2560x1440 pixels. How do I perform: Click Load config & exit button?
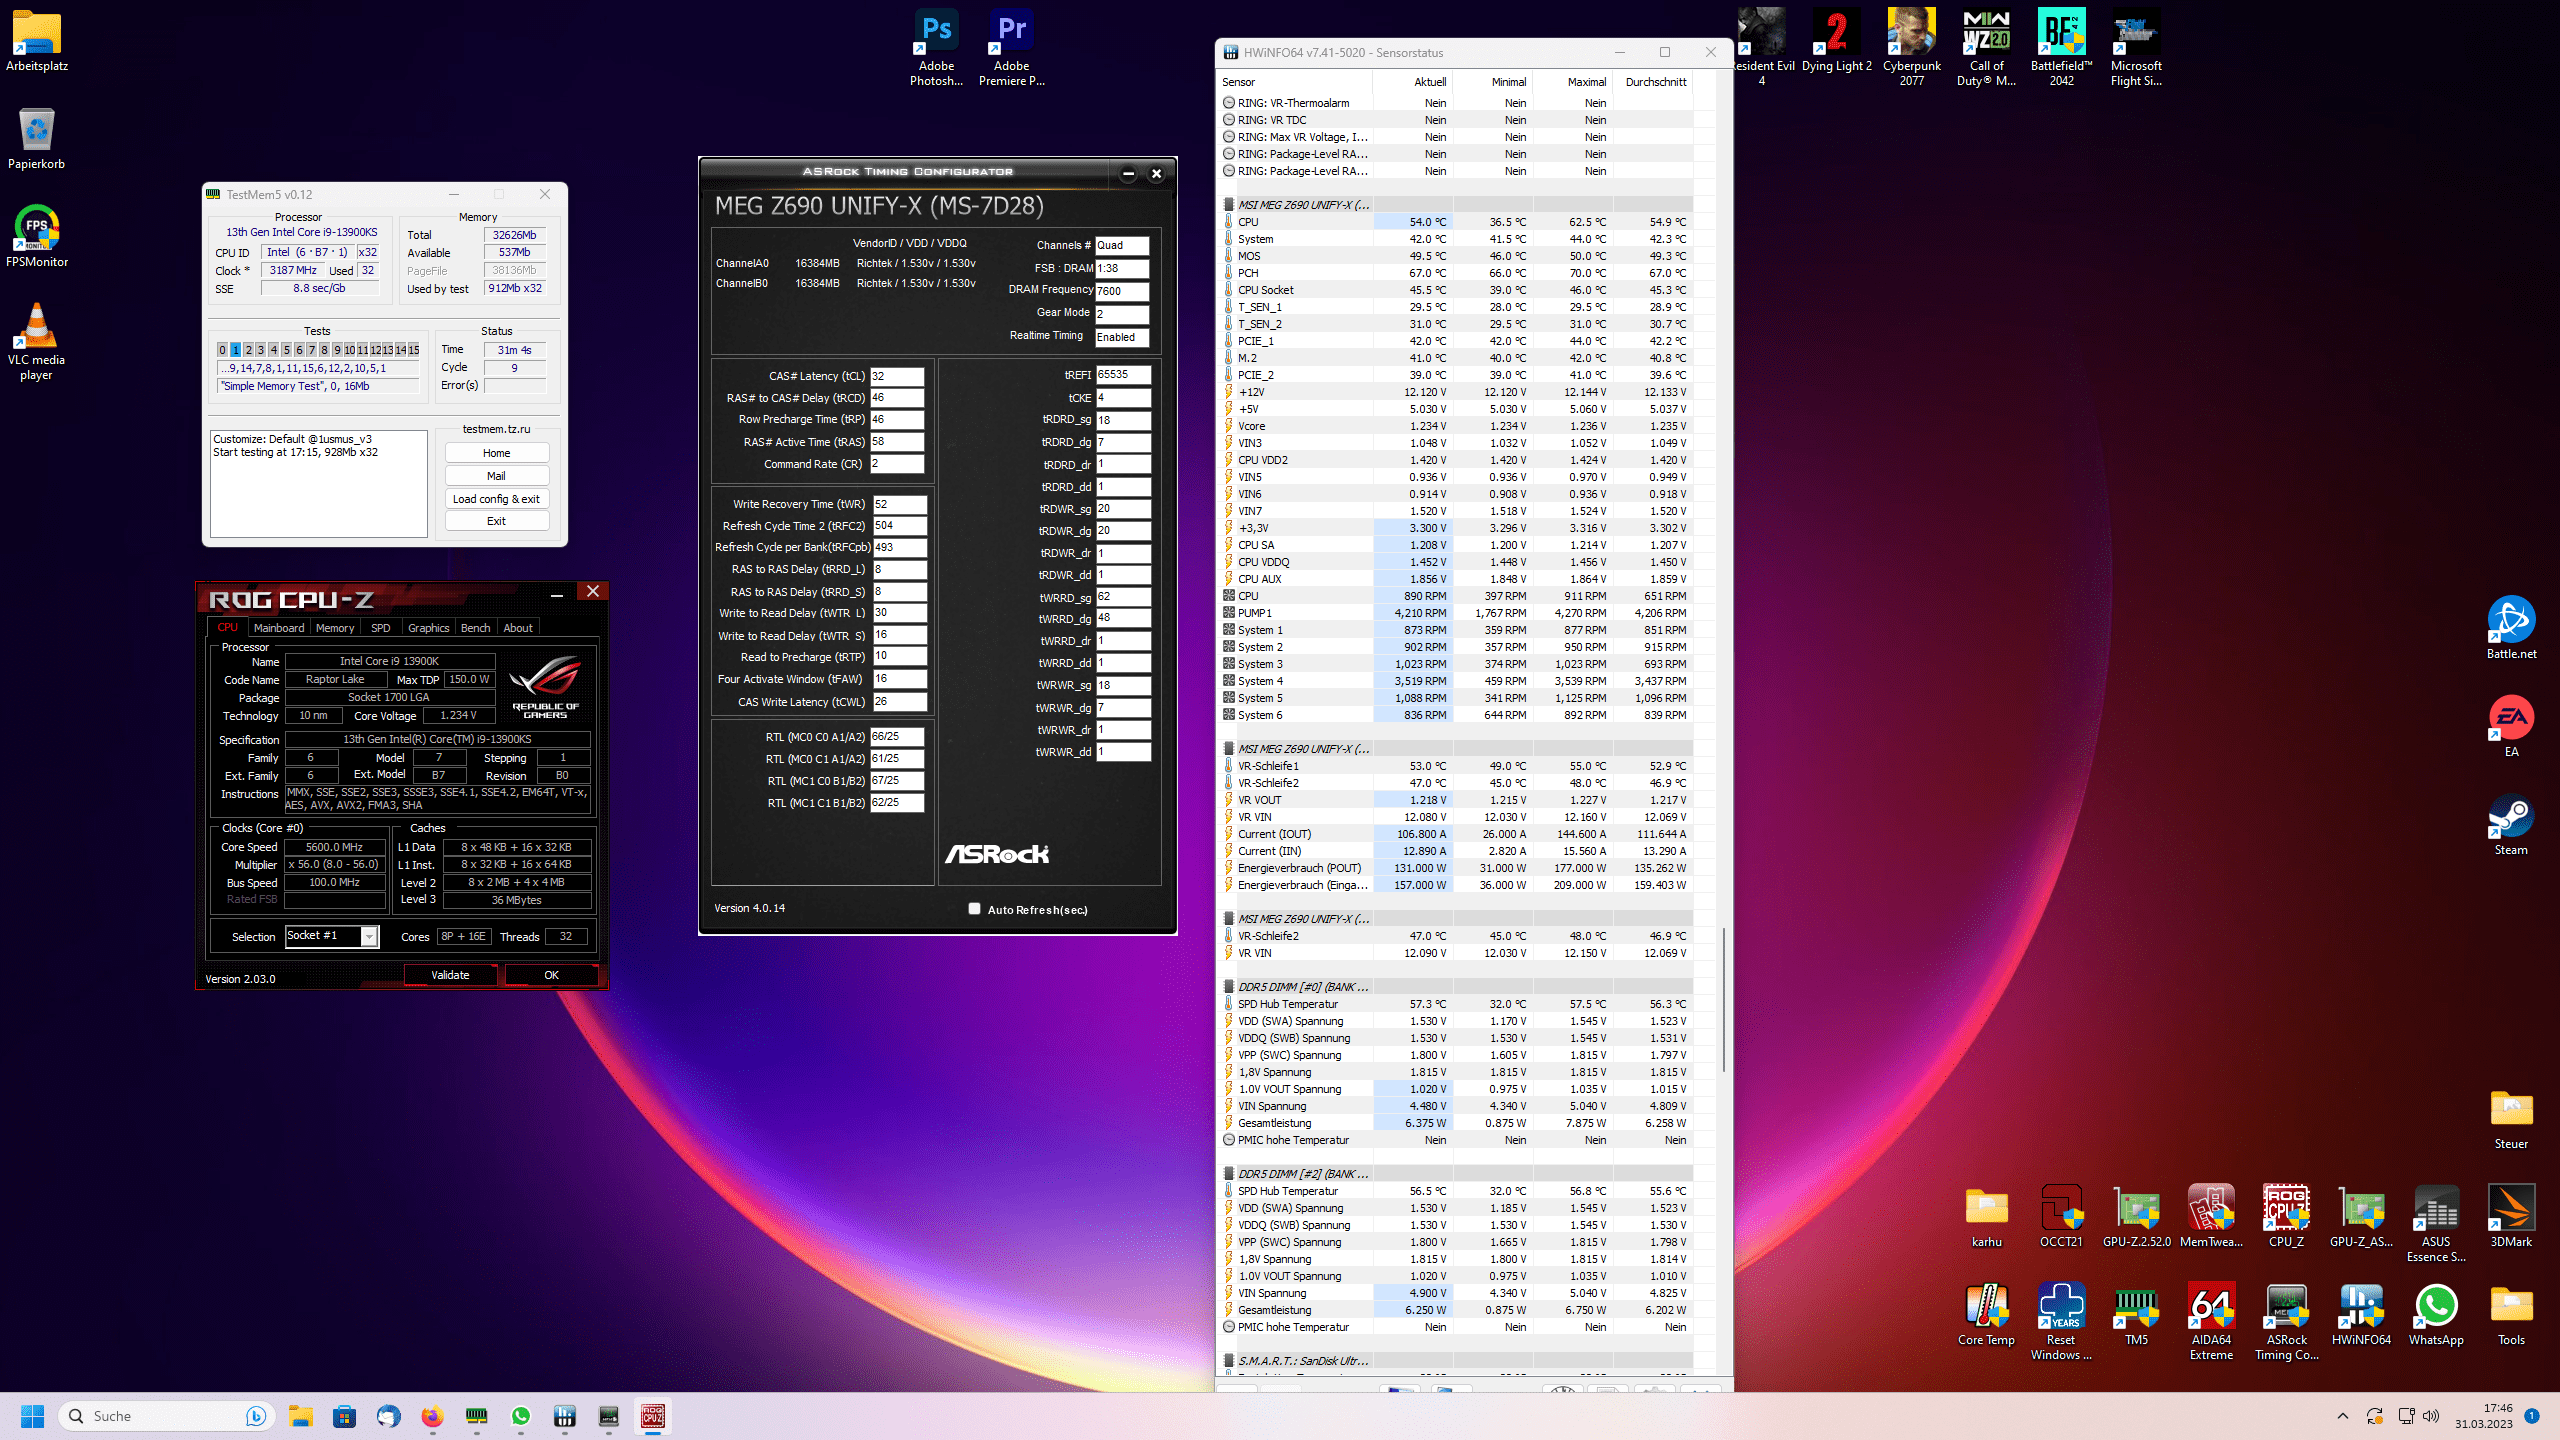[x=496, y=499]
